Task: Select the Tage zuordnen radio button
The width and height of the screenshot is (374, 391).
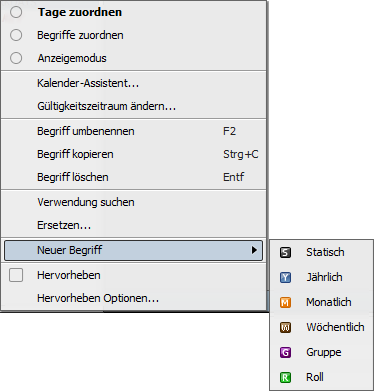Action: [16, 12]
